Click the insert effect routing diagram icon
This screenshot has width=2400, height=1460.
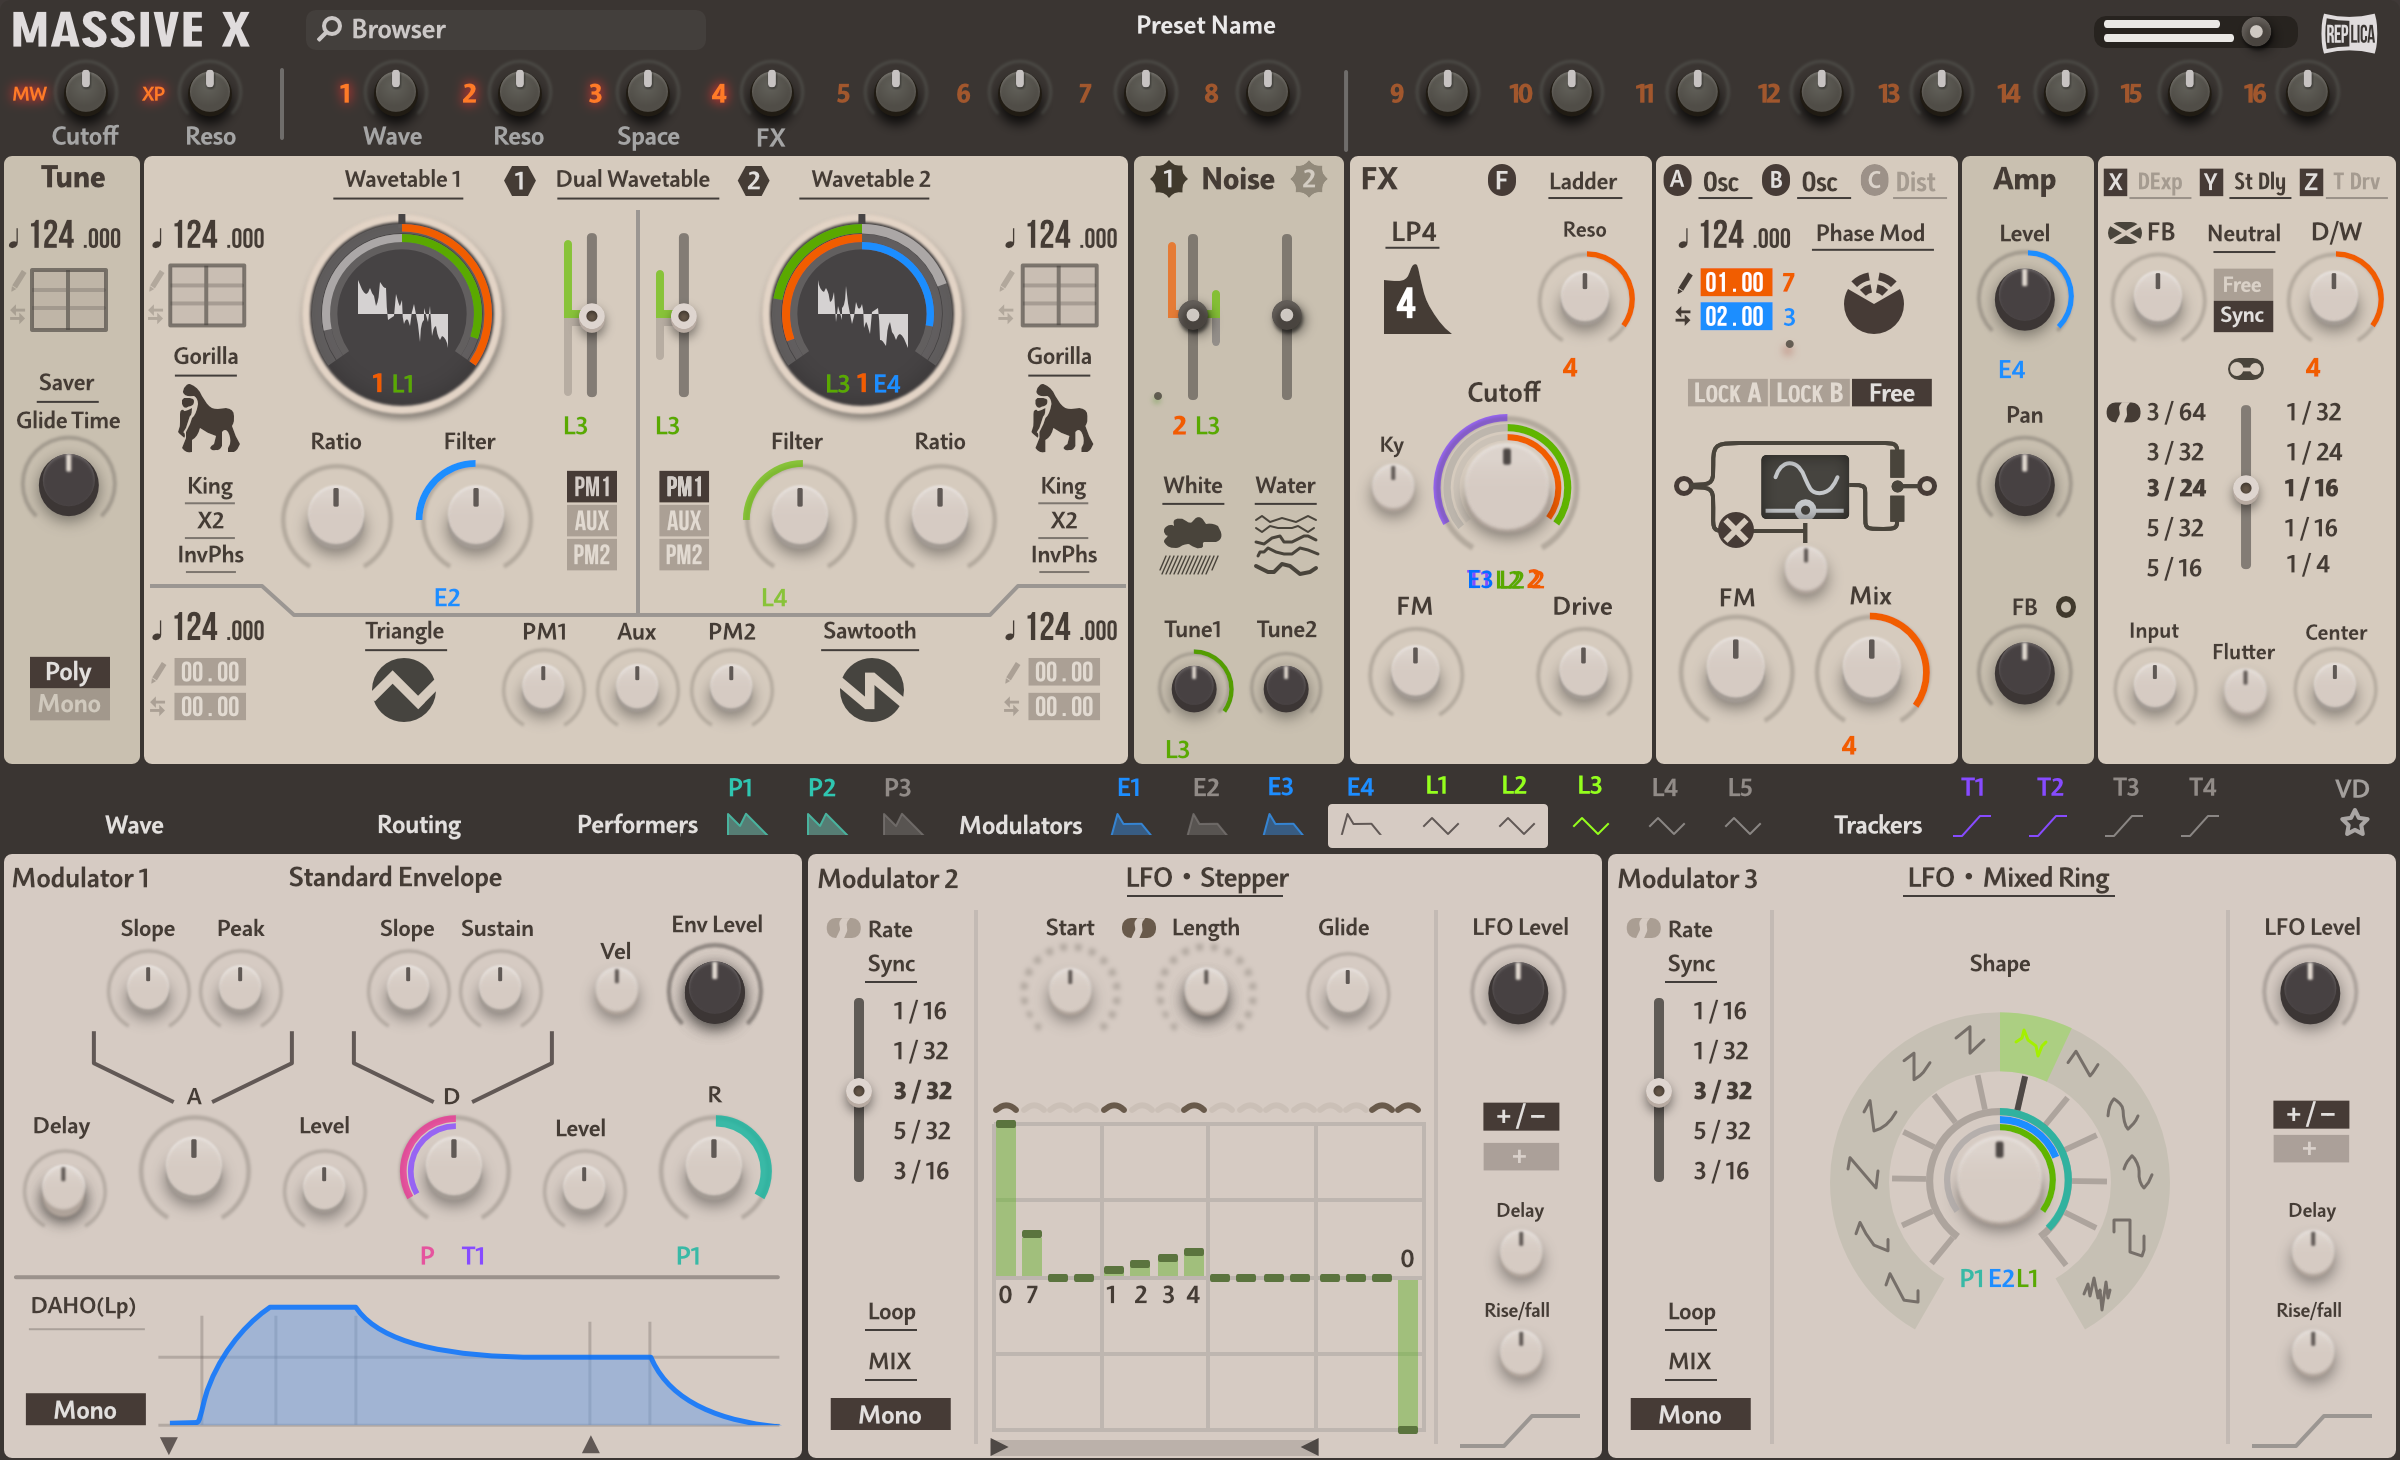[1805, 493]
